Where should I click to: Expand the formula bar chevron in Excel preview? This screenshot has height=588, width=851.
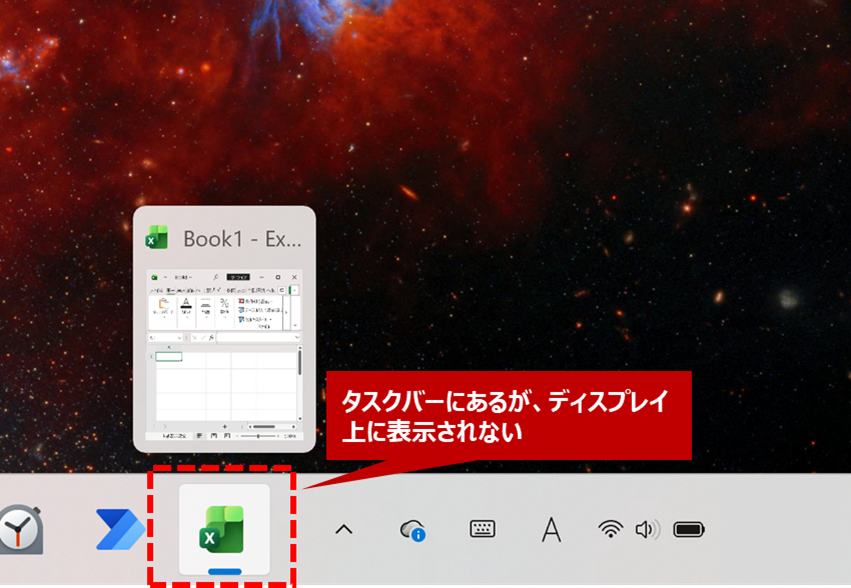tap(296, 338)
